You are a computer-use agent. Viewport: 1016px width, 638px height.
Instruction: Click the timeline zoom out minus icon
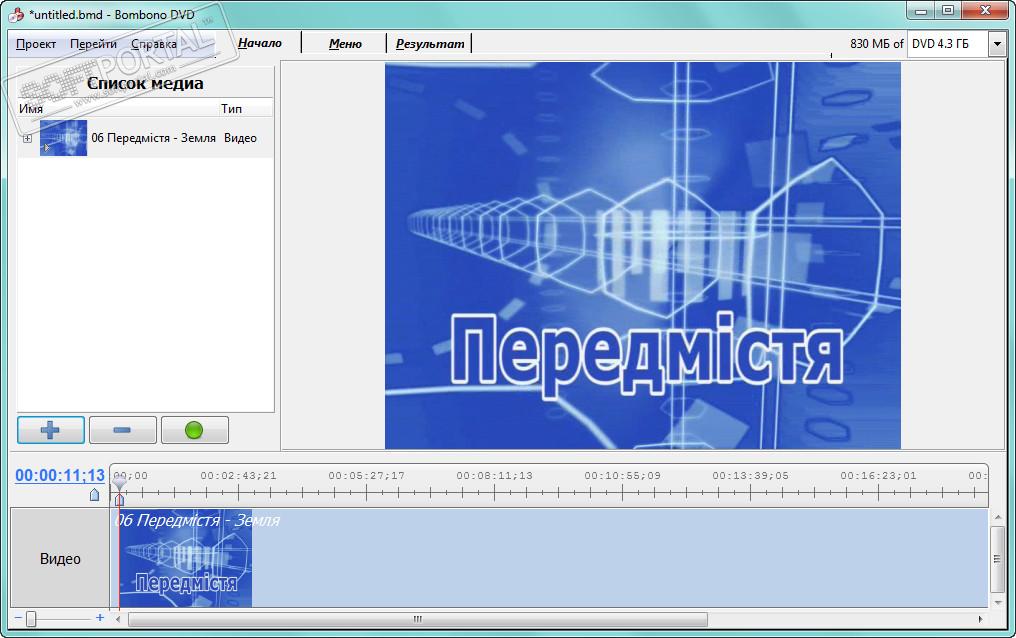point(18,618)
